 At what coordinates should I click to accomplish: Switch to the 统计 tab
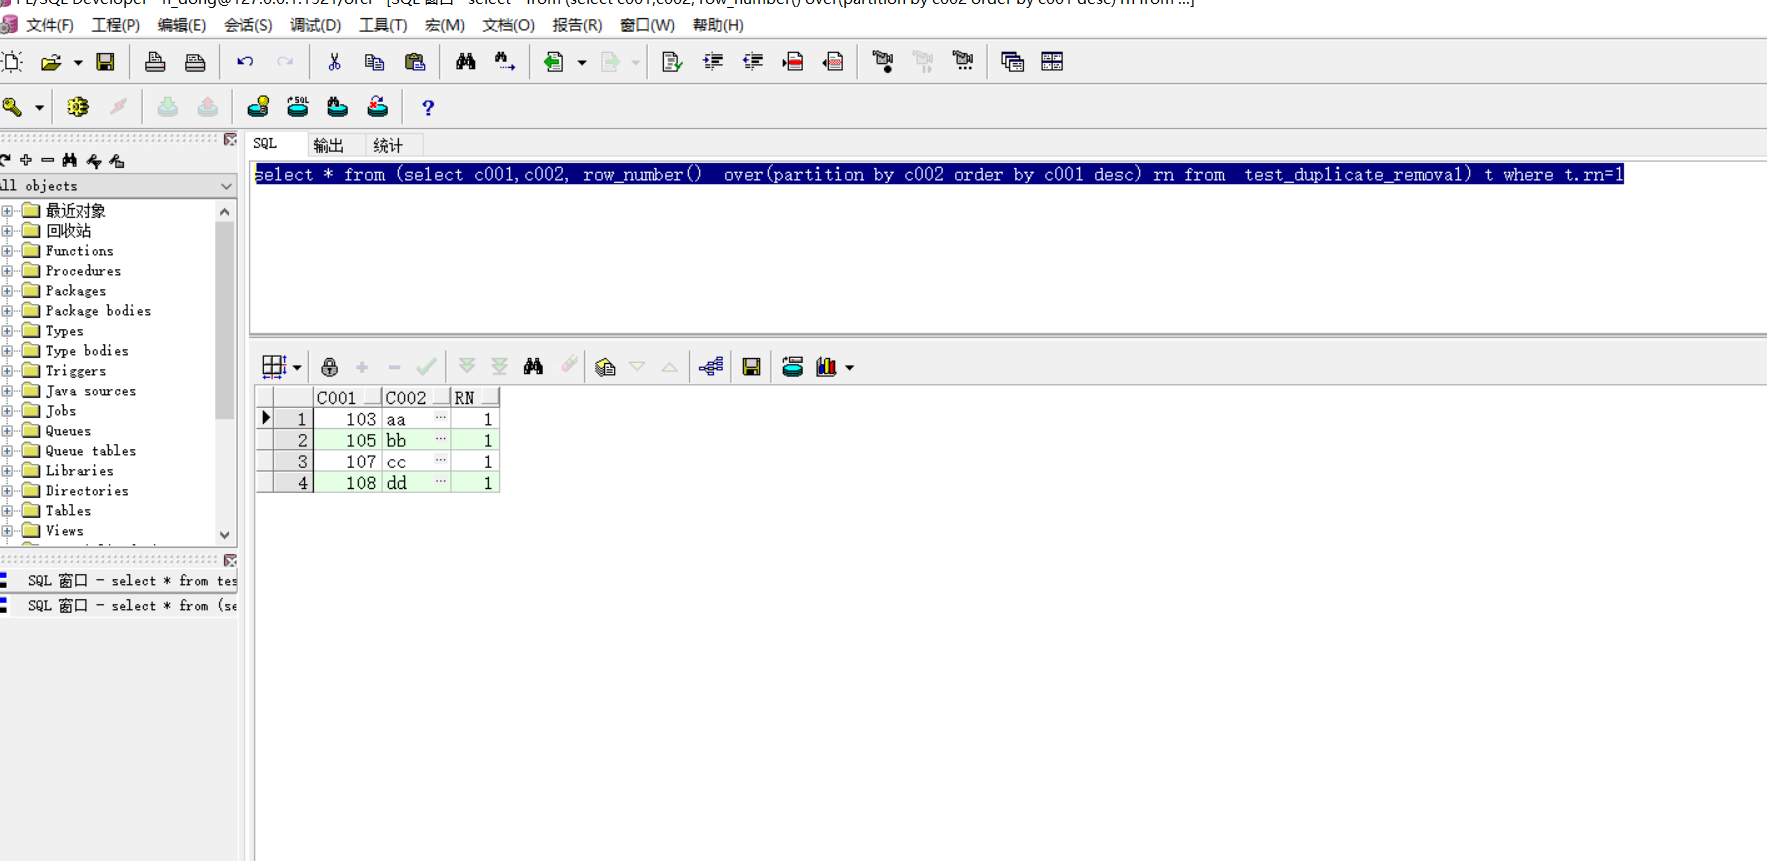pos(388,145)
